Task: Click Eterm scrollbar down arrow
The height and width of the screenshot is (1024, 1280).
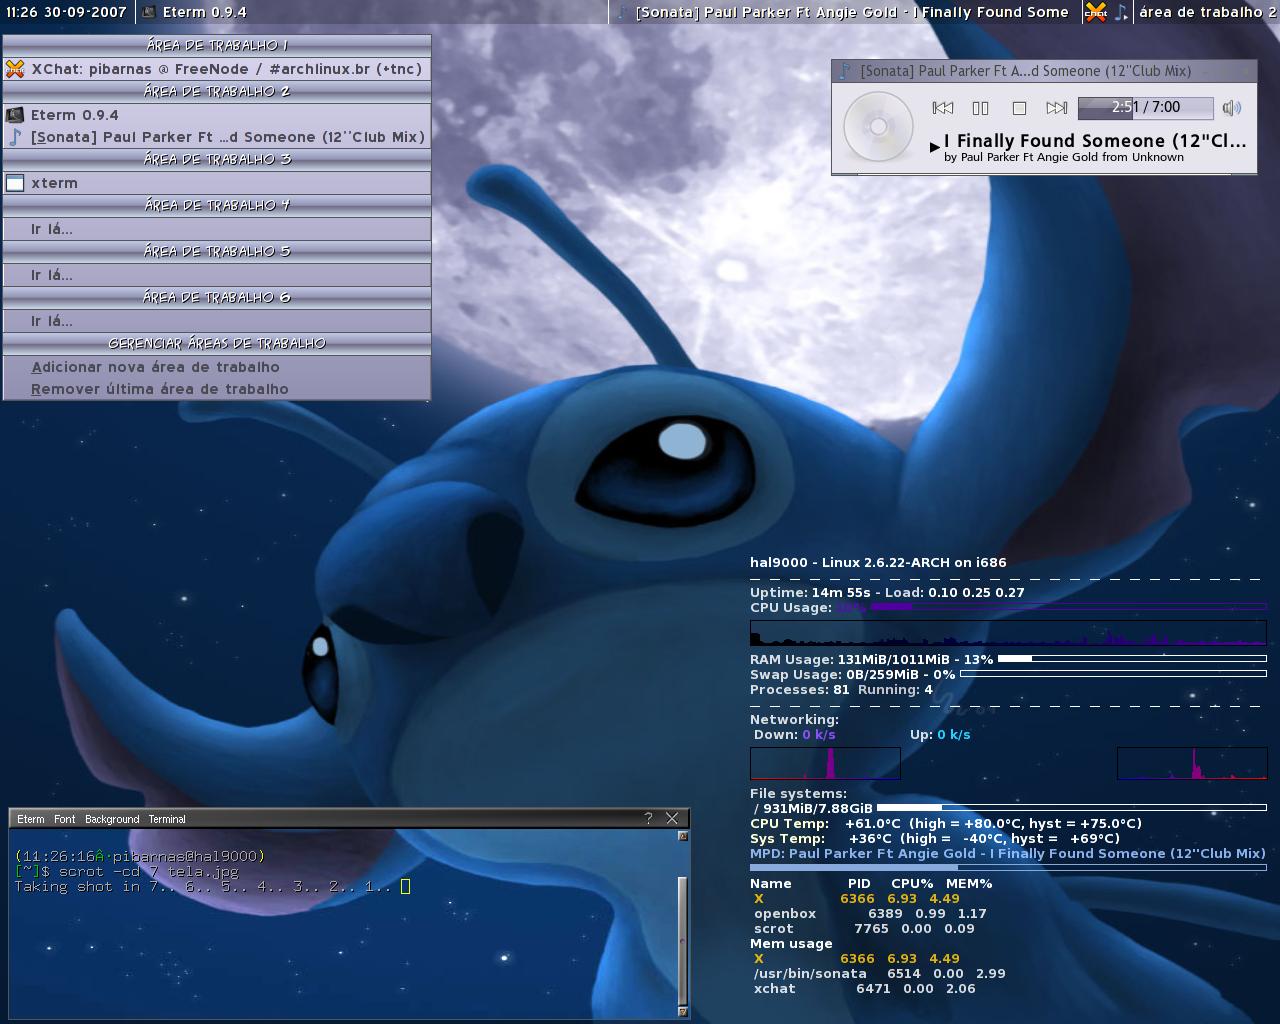Action: click(x=683, y=1011)
